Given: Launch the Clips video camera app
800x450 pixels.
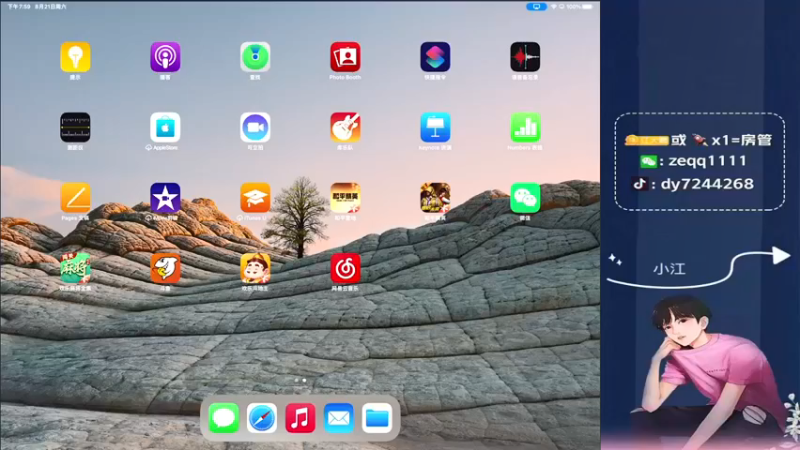Looking at the screenshot, I should coord(255,127).
